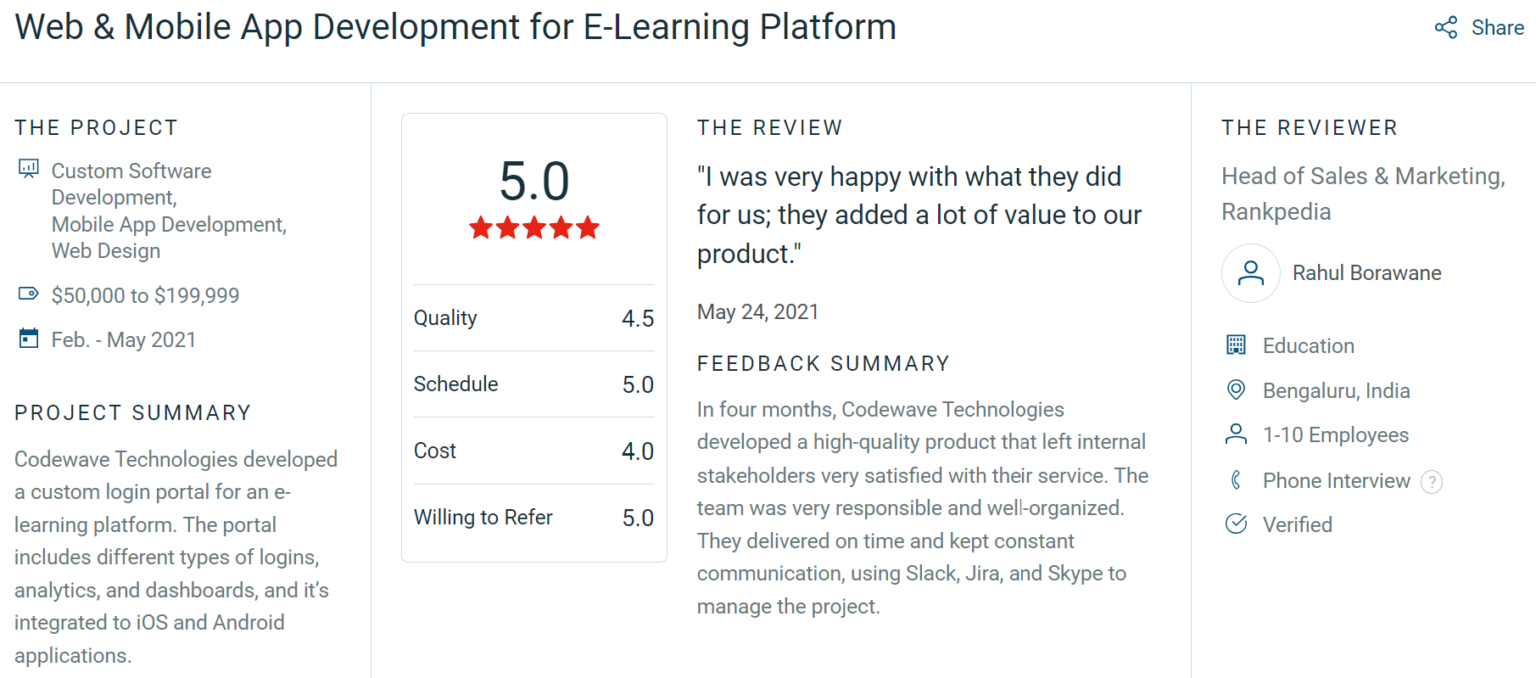Click the Education industry building icon
1536x678 pixels.
pyautogui.click(x=1237, y=344)
